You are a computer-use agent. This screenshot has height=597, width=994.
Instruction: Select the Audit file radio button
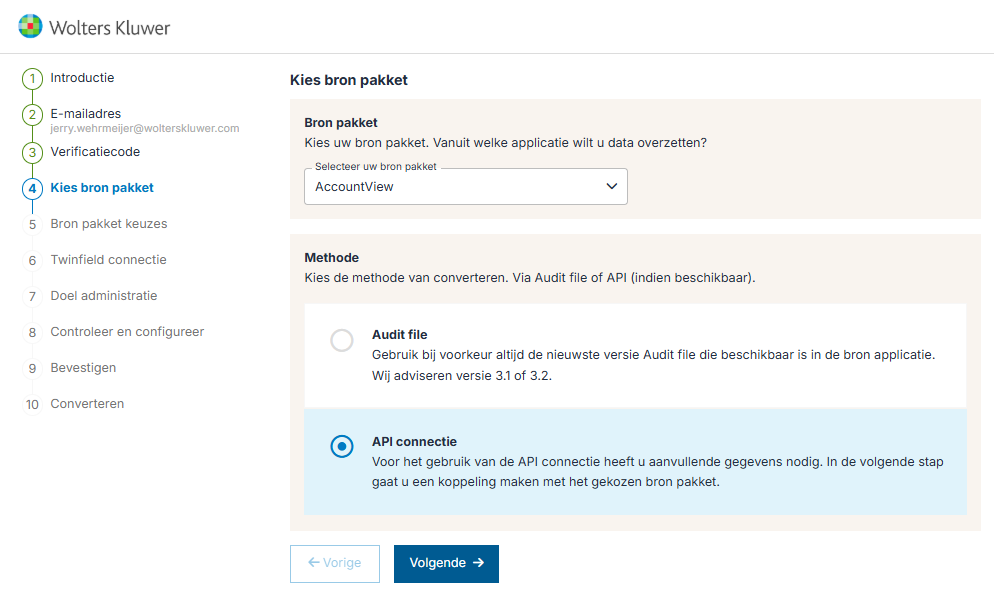(x=342, y=341)
